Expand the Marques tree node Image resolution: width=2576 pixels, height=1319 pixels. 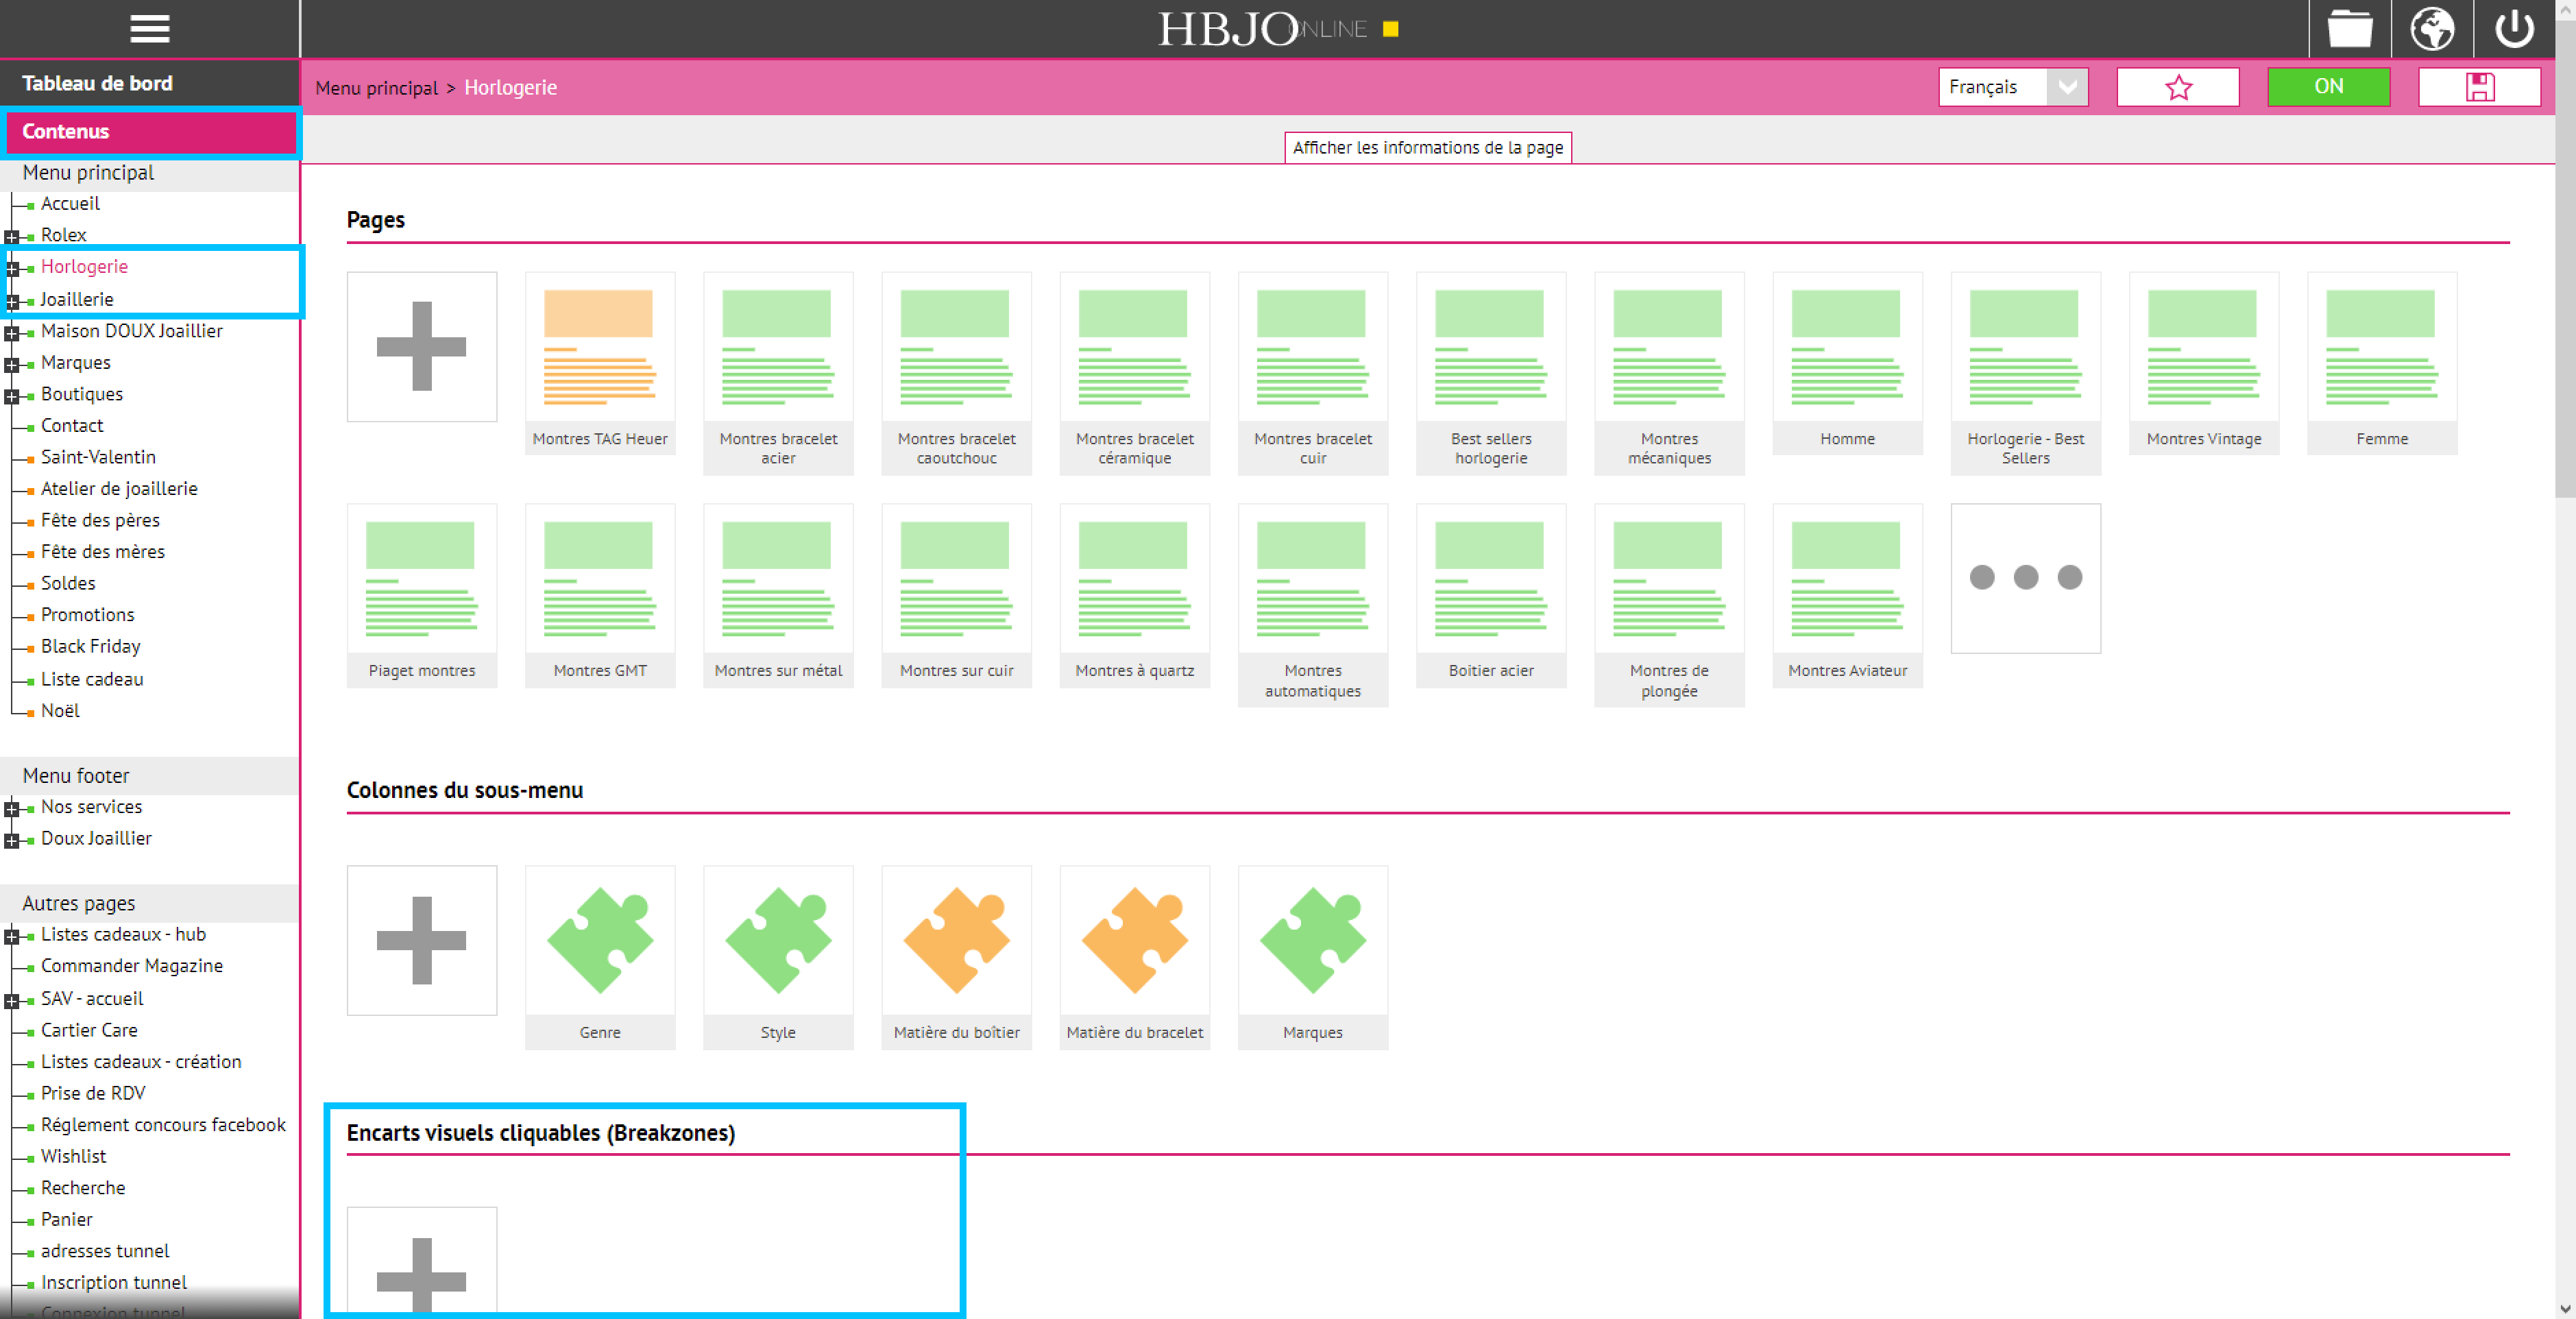coord(12,364)
